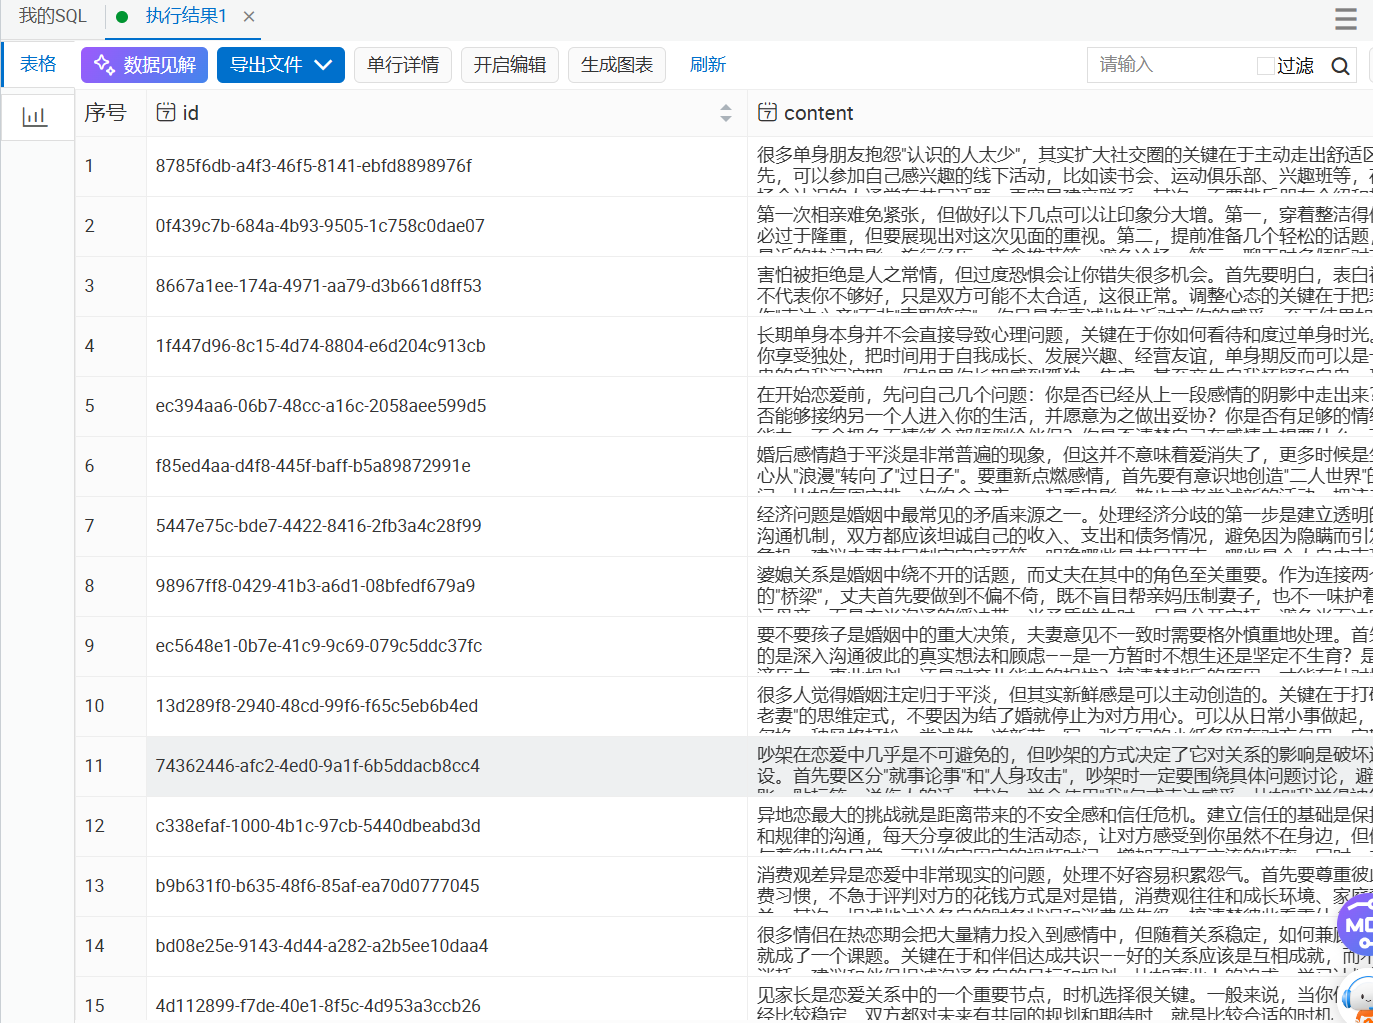
Task: Open content cell starting 很多单身朋友抱怨
Action: pos(1060,166)
